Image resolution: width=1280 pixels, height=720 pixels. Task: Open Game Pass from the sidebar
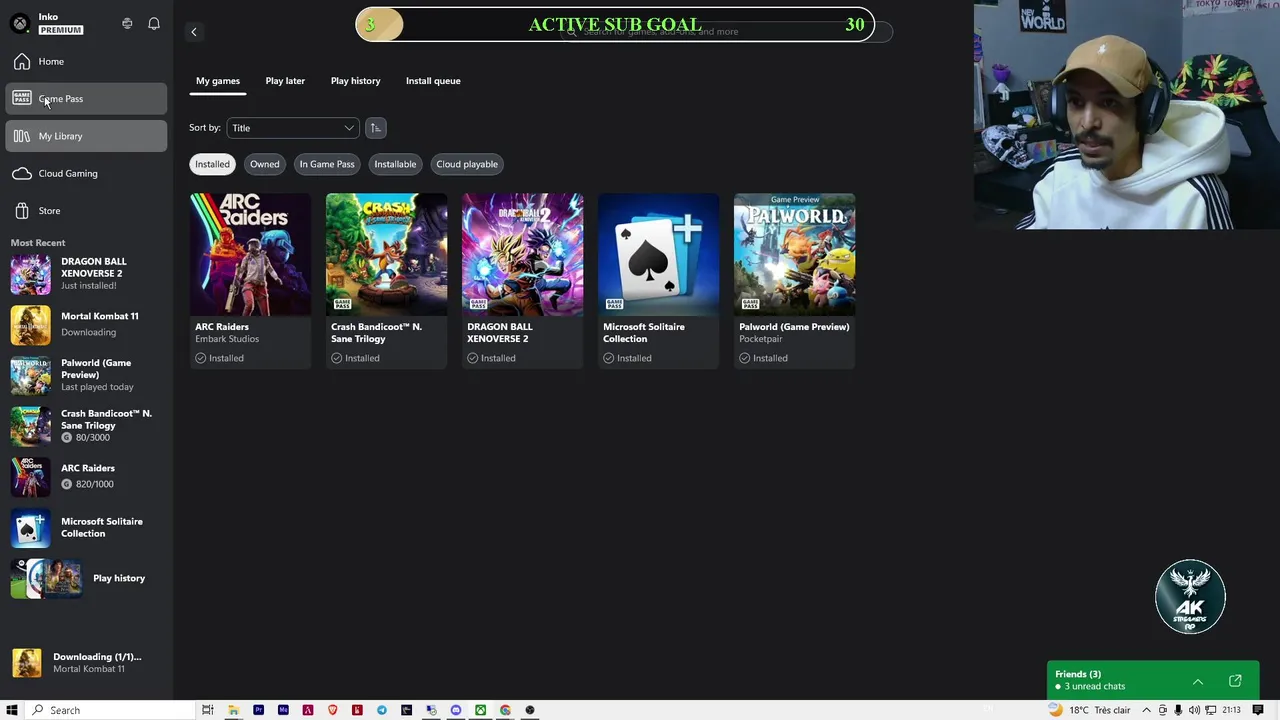click(86, 99)
